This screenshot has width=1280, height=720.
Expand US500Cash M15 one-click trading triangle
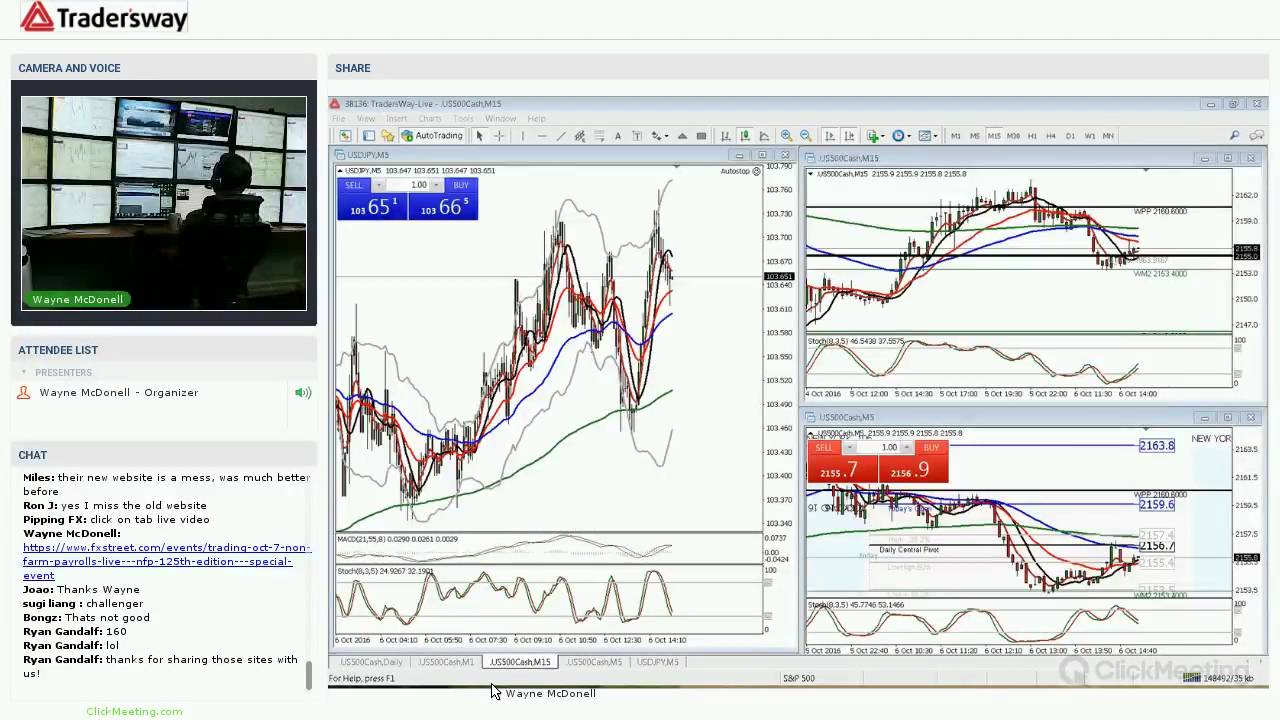point(812,174)
